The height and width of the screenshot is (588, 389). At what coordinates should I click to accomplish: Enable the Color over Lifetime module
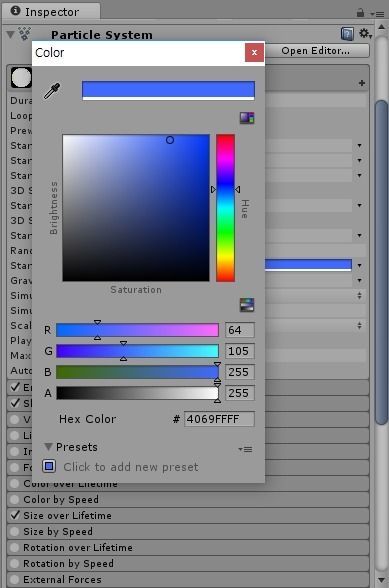15,483
